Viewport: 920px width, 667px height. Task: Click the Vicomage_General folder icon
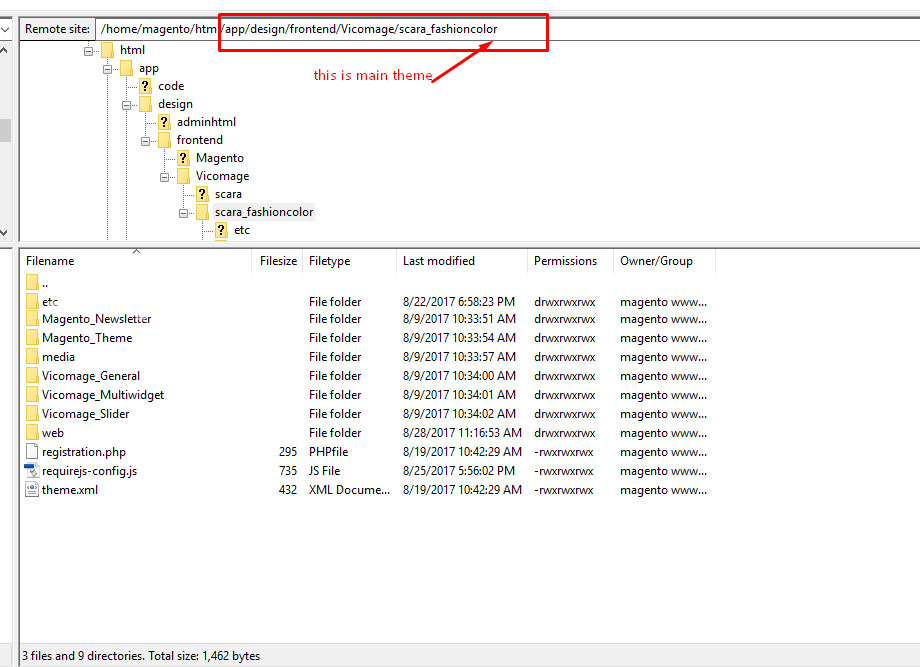(32, 376)
